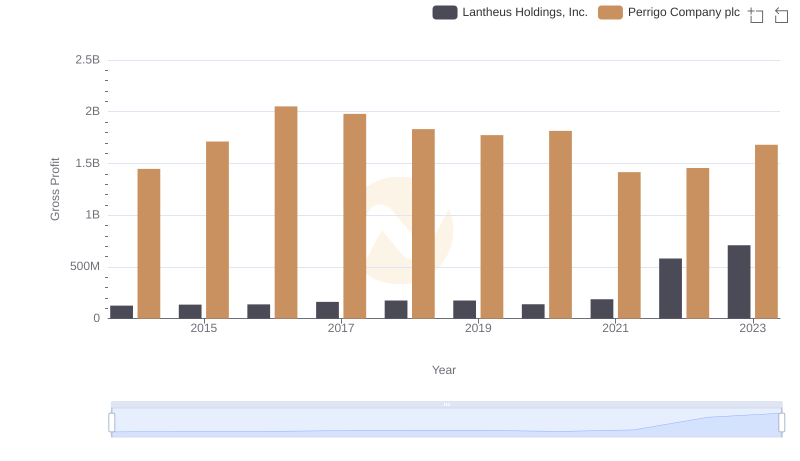The height and width of the screenshot is (461, 800).
Task: Click the 2021 x-axis label
Action: click(x=615, y=328)
